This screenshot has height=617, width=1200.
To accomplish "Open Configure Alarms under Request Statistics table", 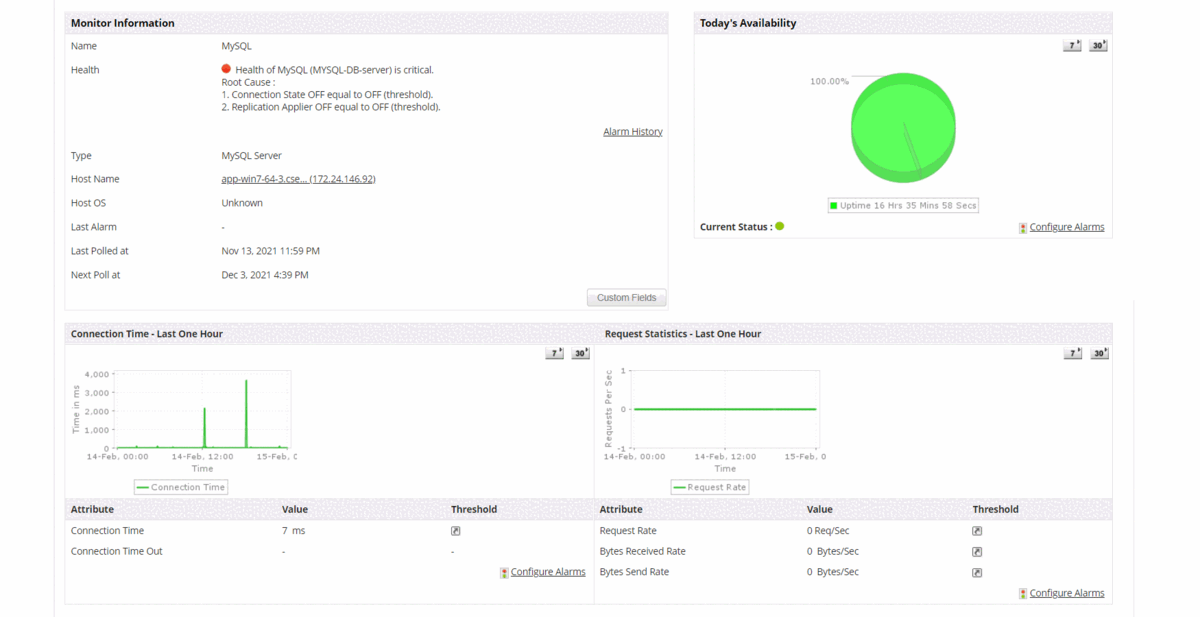I will pyautogui.click(x=1067, y=593).
